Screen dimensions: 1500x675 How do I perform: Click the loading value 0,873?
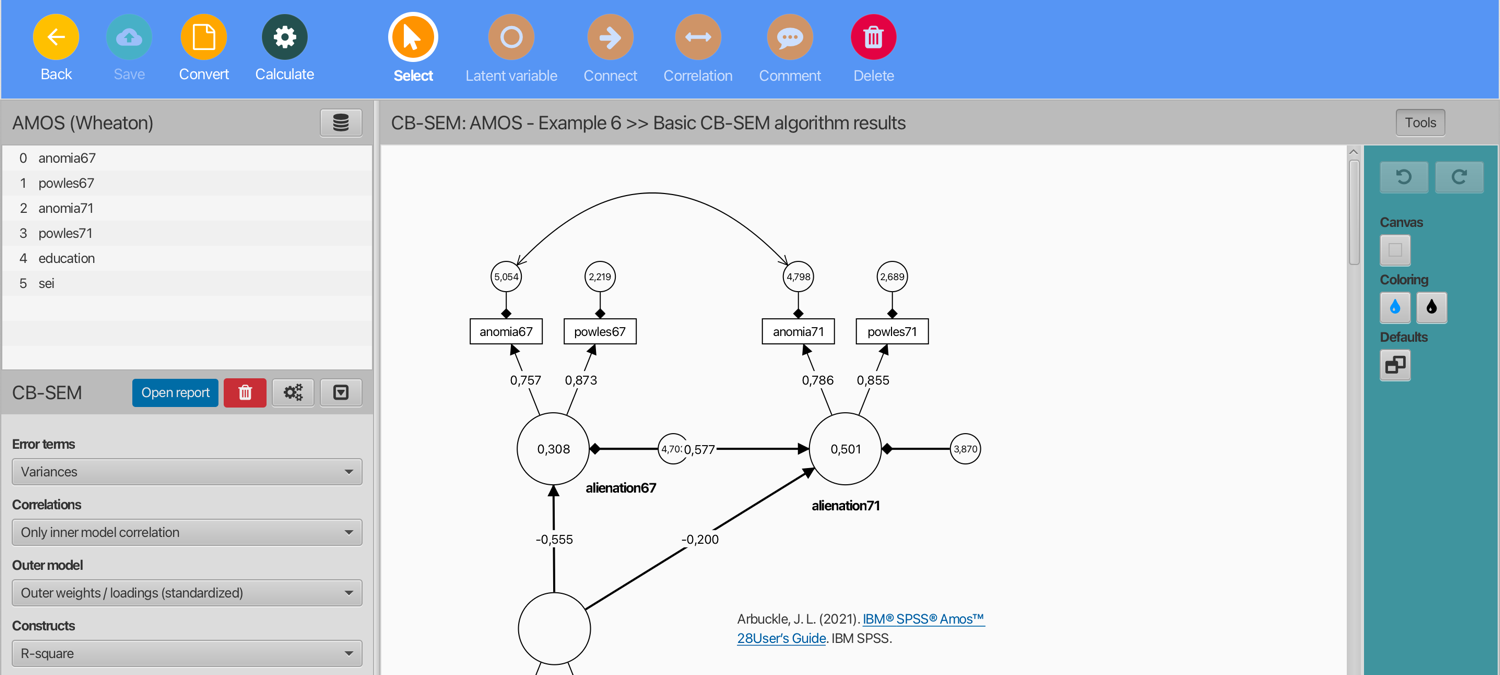coord(581,380)
